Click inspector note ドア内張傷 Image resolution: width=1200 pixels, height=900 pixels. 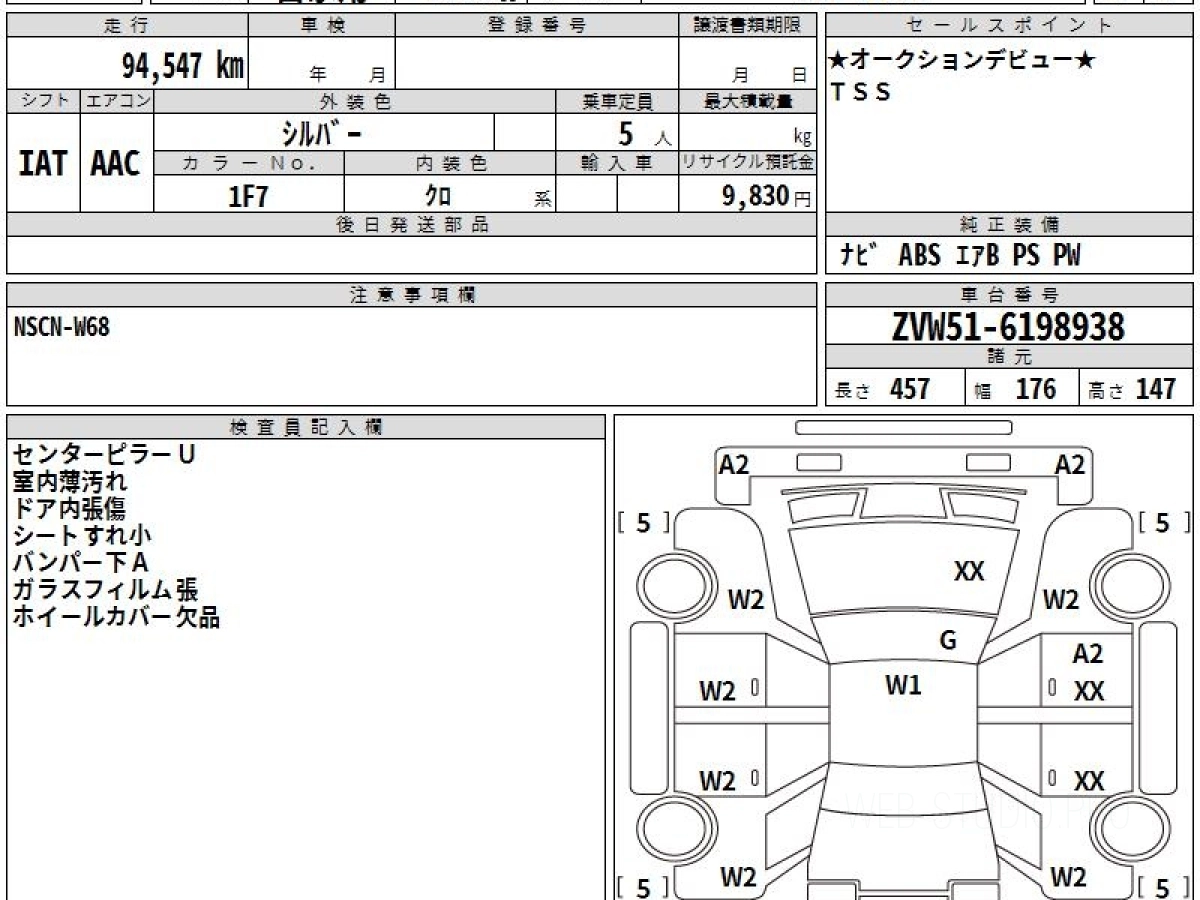coord(70,508)
